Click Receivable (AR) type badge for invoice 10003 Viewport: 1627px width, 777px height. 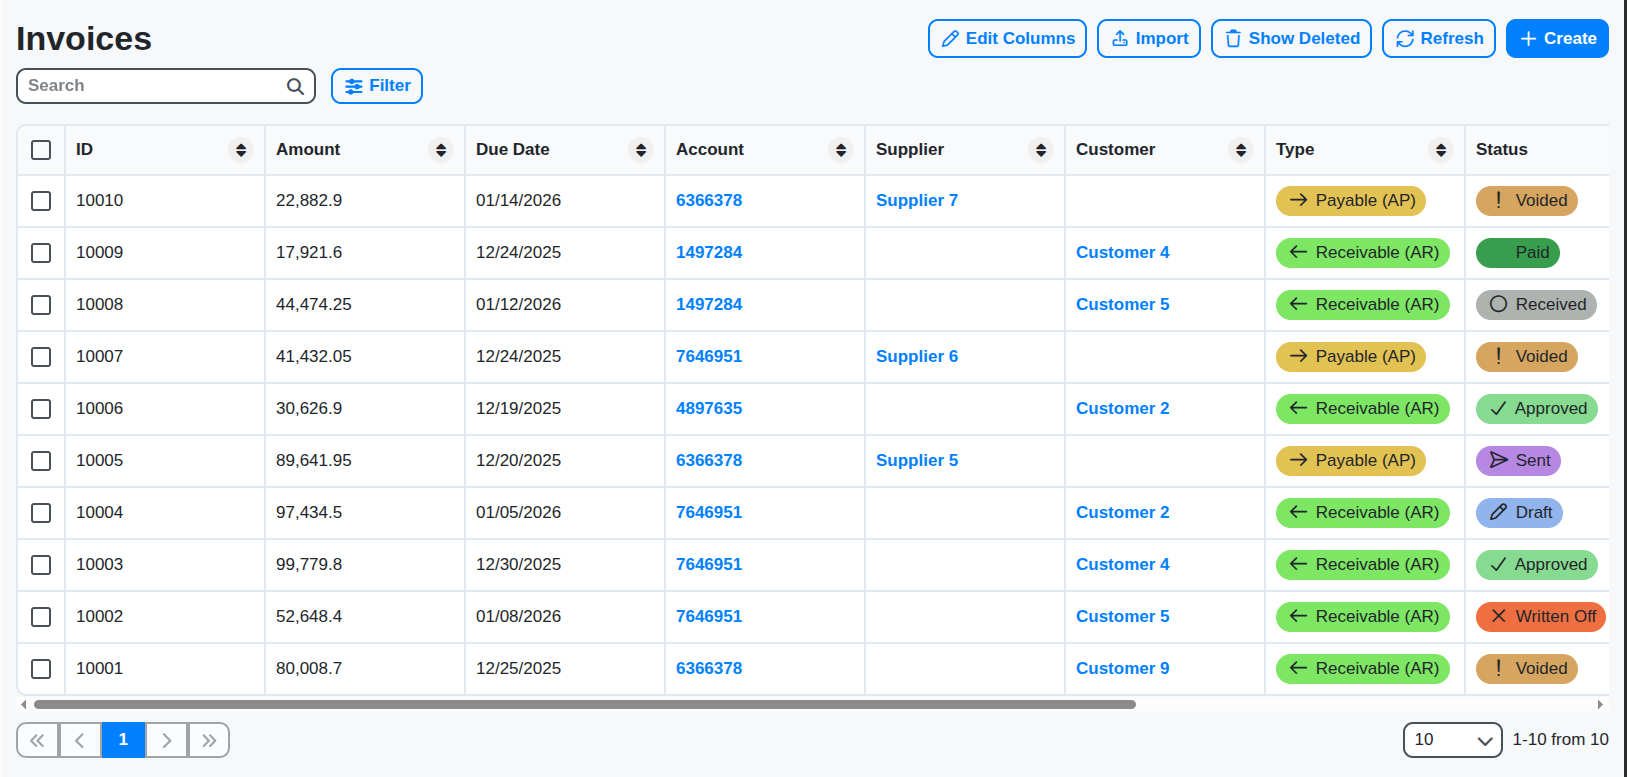pos(1363,565)
